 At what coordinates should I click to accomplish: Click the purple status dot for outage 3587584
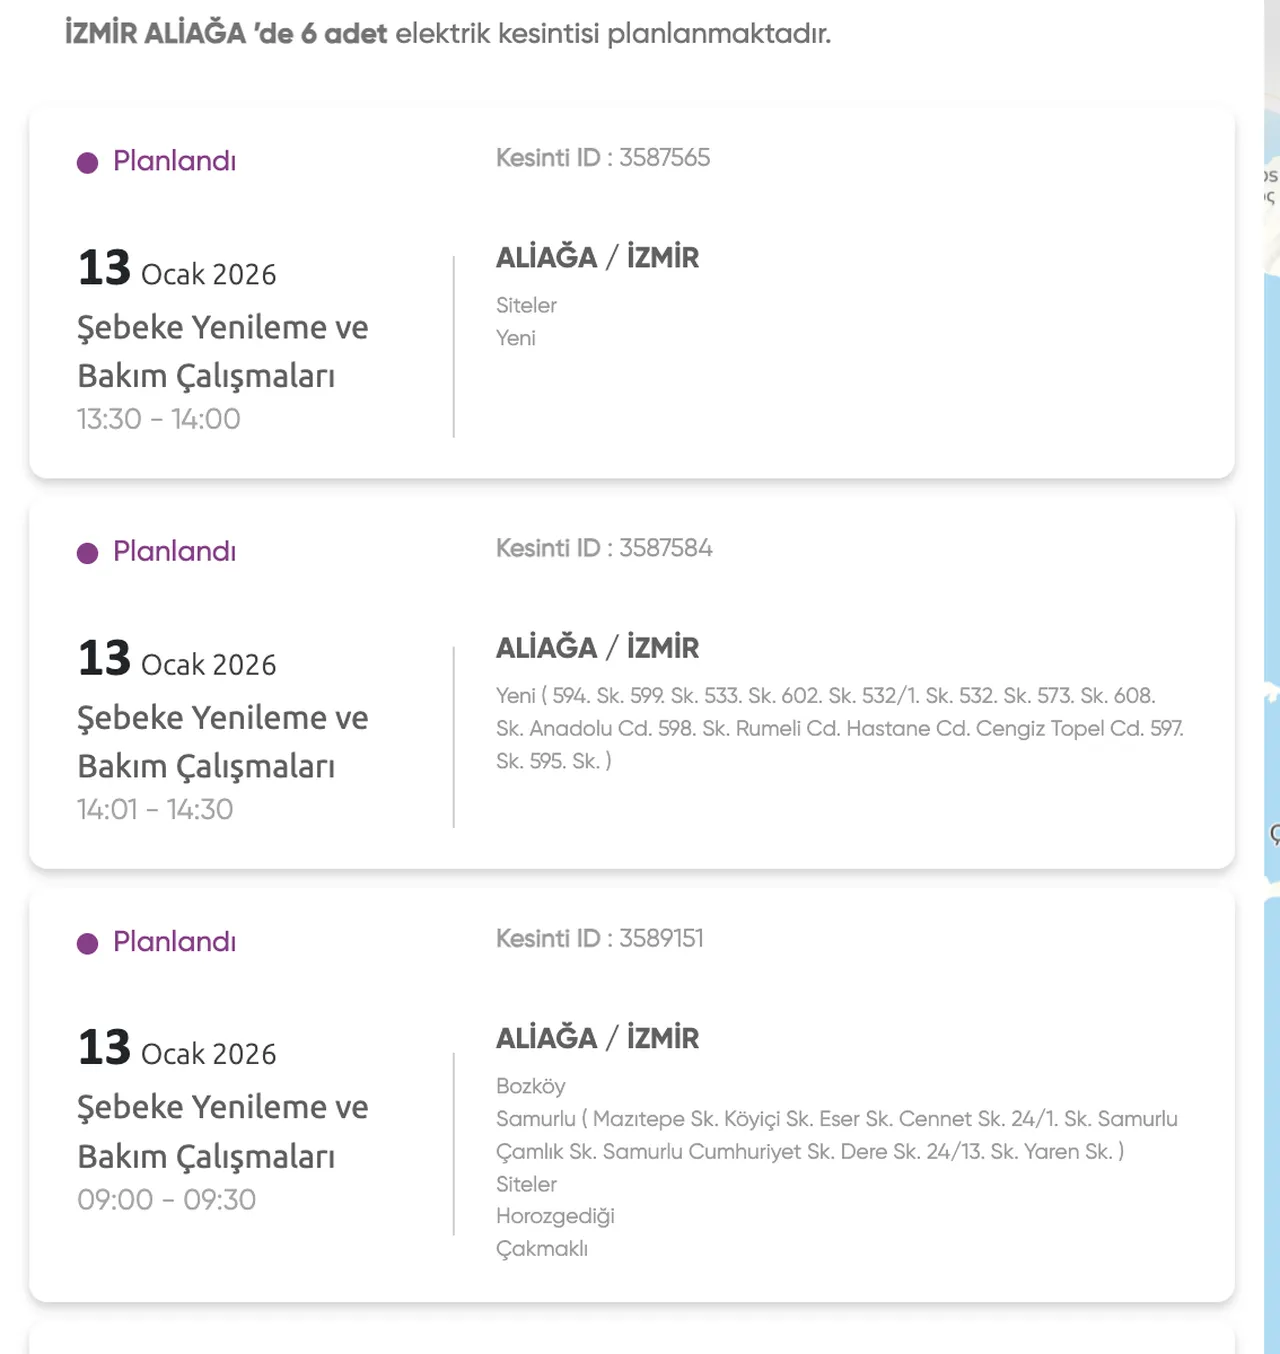click(88, 553)
